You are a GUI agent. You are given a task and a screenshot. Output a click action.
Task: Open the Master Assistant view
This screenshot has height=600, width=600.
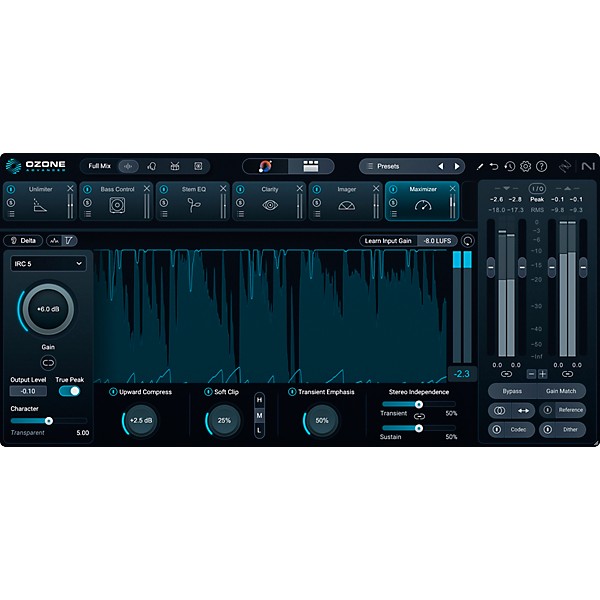265,166
